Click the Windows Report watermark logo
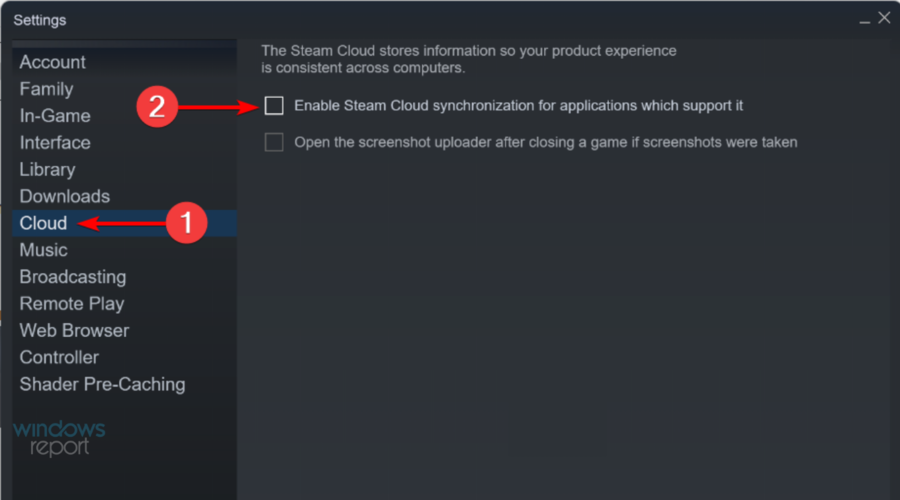 pos(59,438)
